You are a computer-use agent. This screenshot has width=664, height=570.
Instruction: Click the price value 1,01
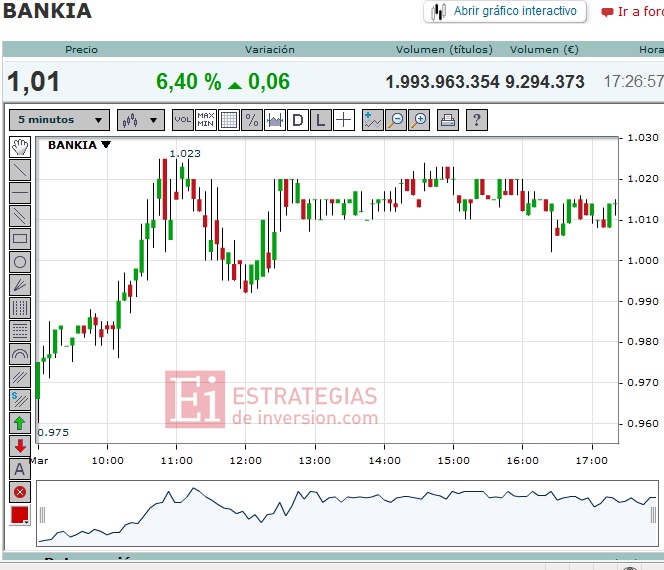(33, 81)
